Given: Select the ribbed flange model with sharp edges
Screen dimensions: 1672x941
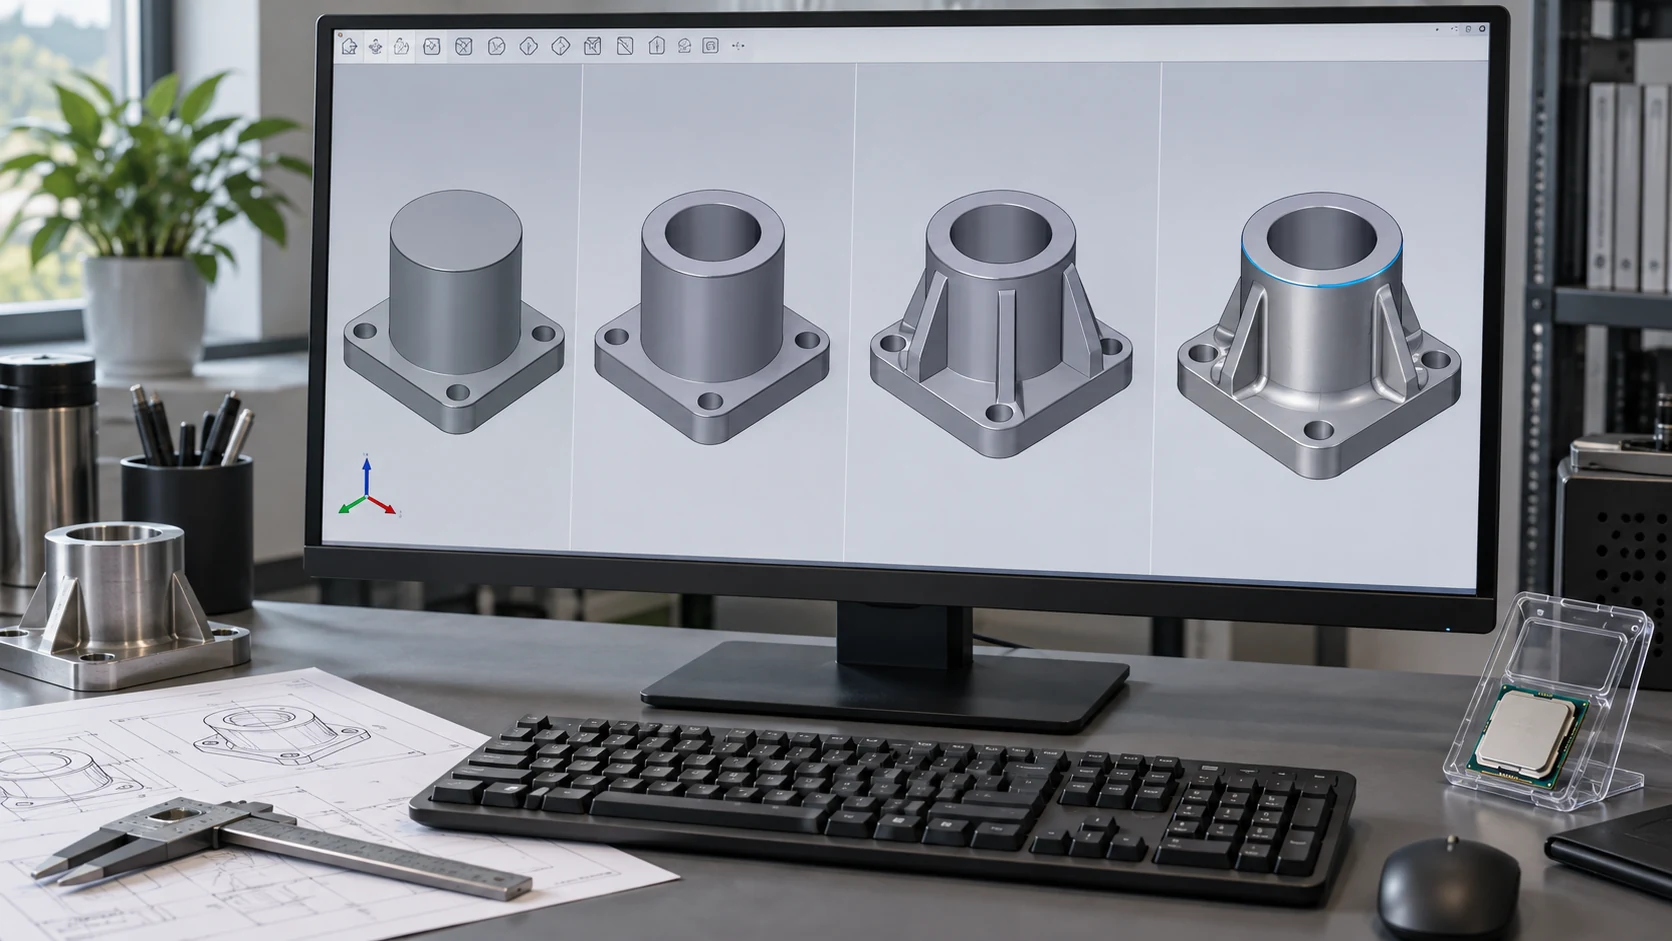Looking at the screenshot, I should coord(1001,325).
